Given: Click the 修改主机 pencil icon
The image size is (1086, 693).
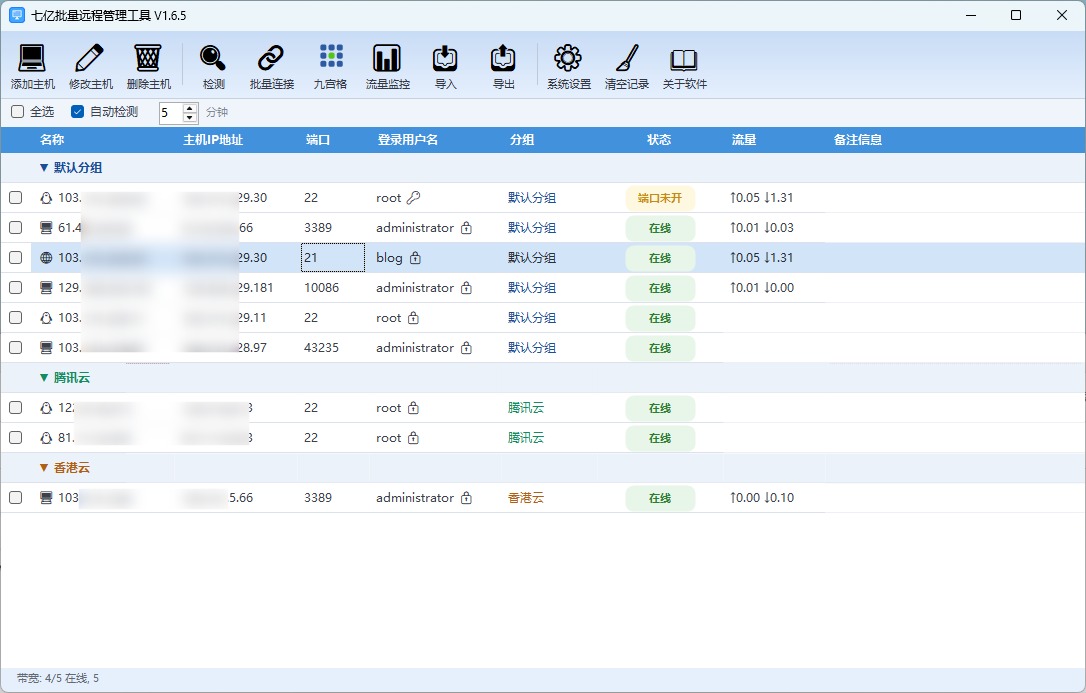Looking at the screenshot, I should 90,59.
